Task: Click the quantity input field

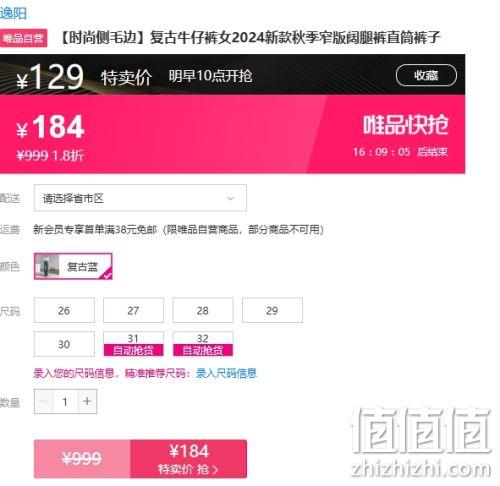Action: pos(65,401)
